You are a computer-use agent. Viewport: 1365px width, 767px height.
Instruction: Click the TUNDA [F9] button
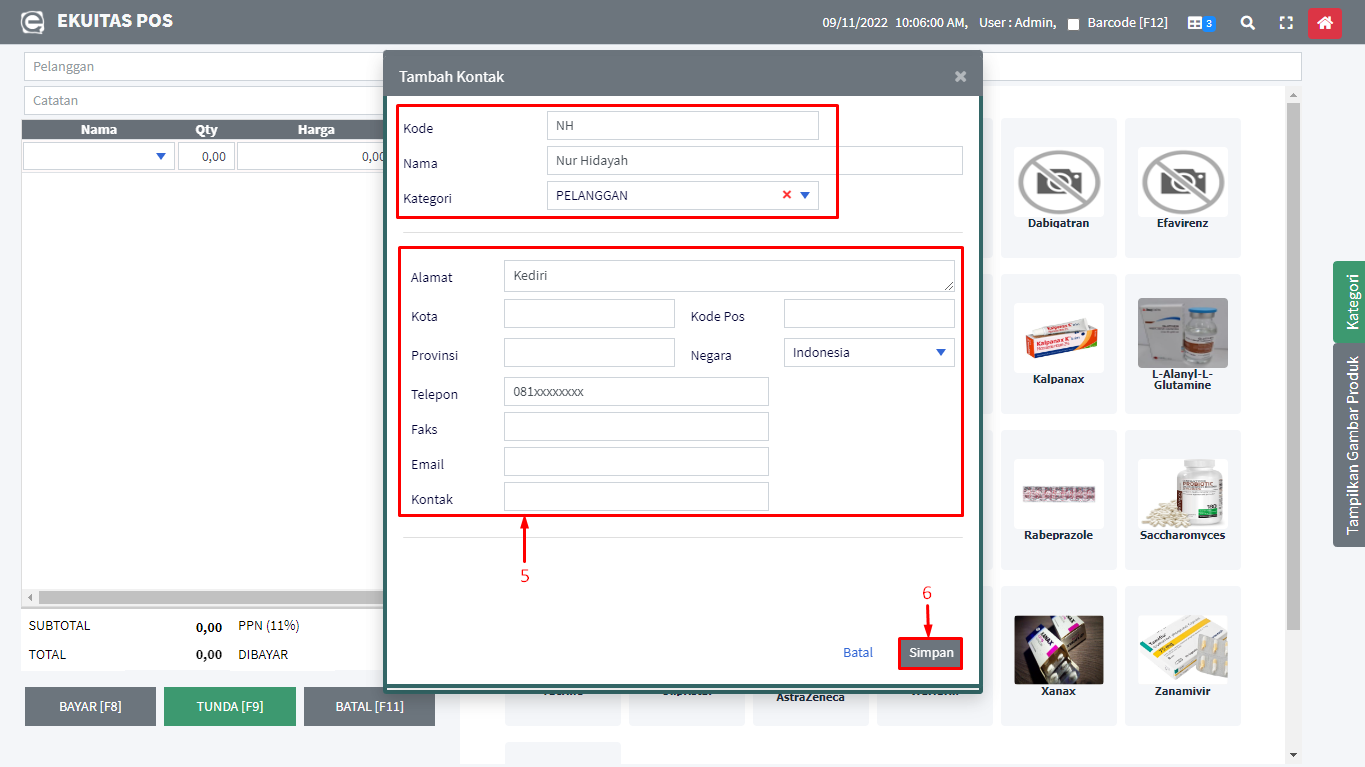[x=230, y=706]
